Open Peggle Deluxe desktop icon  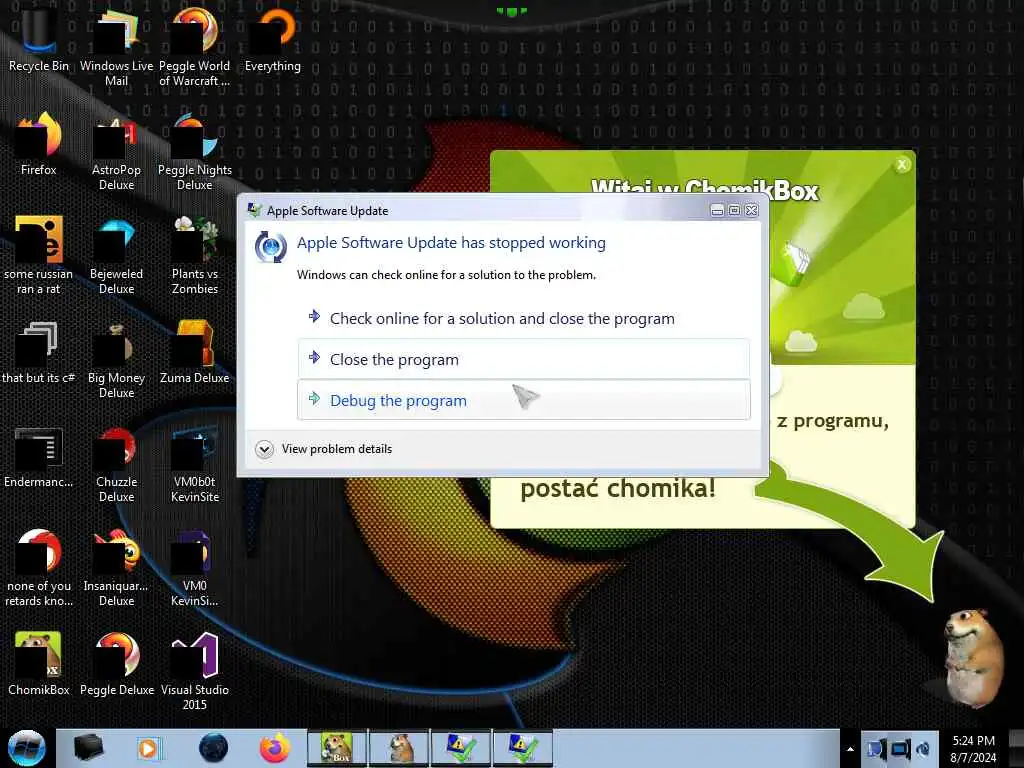pyautogui.click(x=116, y=663)
